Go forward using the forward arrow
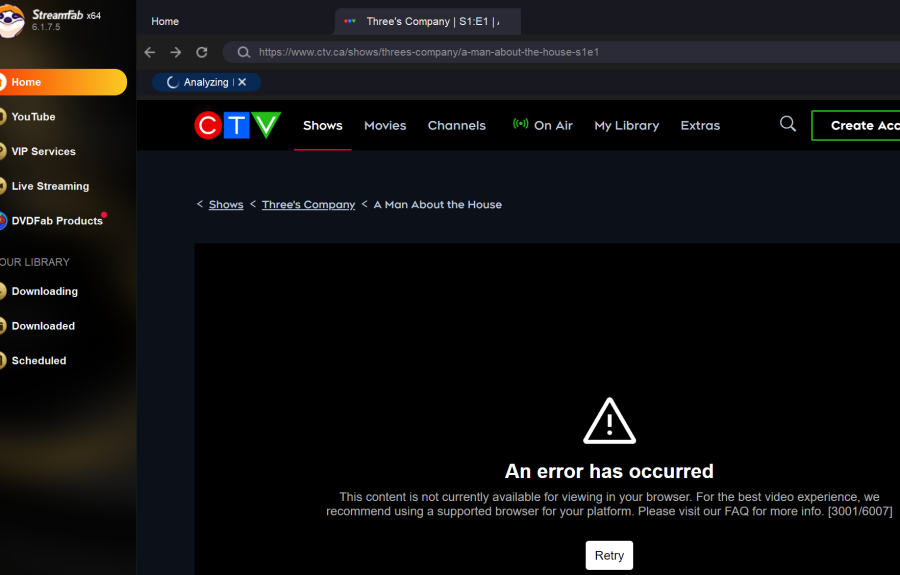The image size is (900, 575). 176,52
